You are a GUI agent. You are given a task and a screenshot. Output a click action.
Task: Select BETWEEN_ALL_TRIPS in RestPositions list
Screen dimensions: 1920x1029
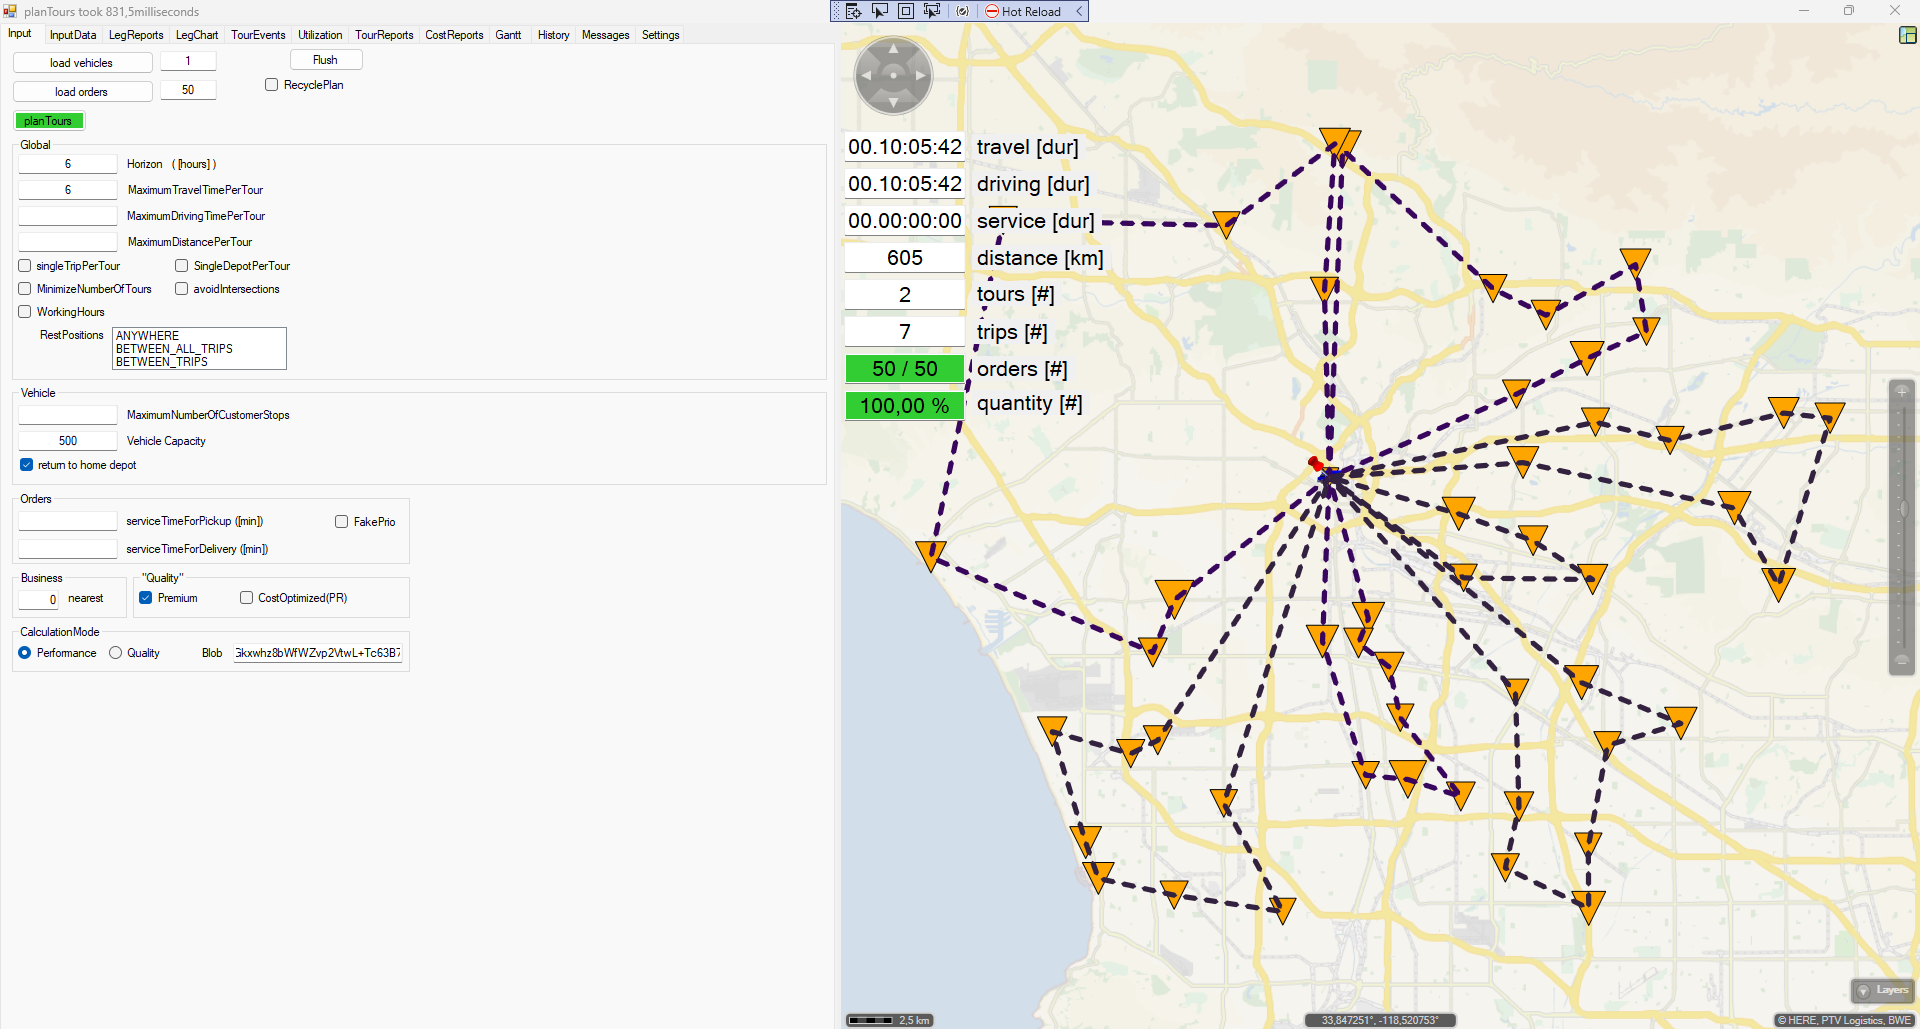tap(174, 349)
